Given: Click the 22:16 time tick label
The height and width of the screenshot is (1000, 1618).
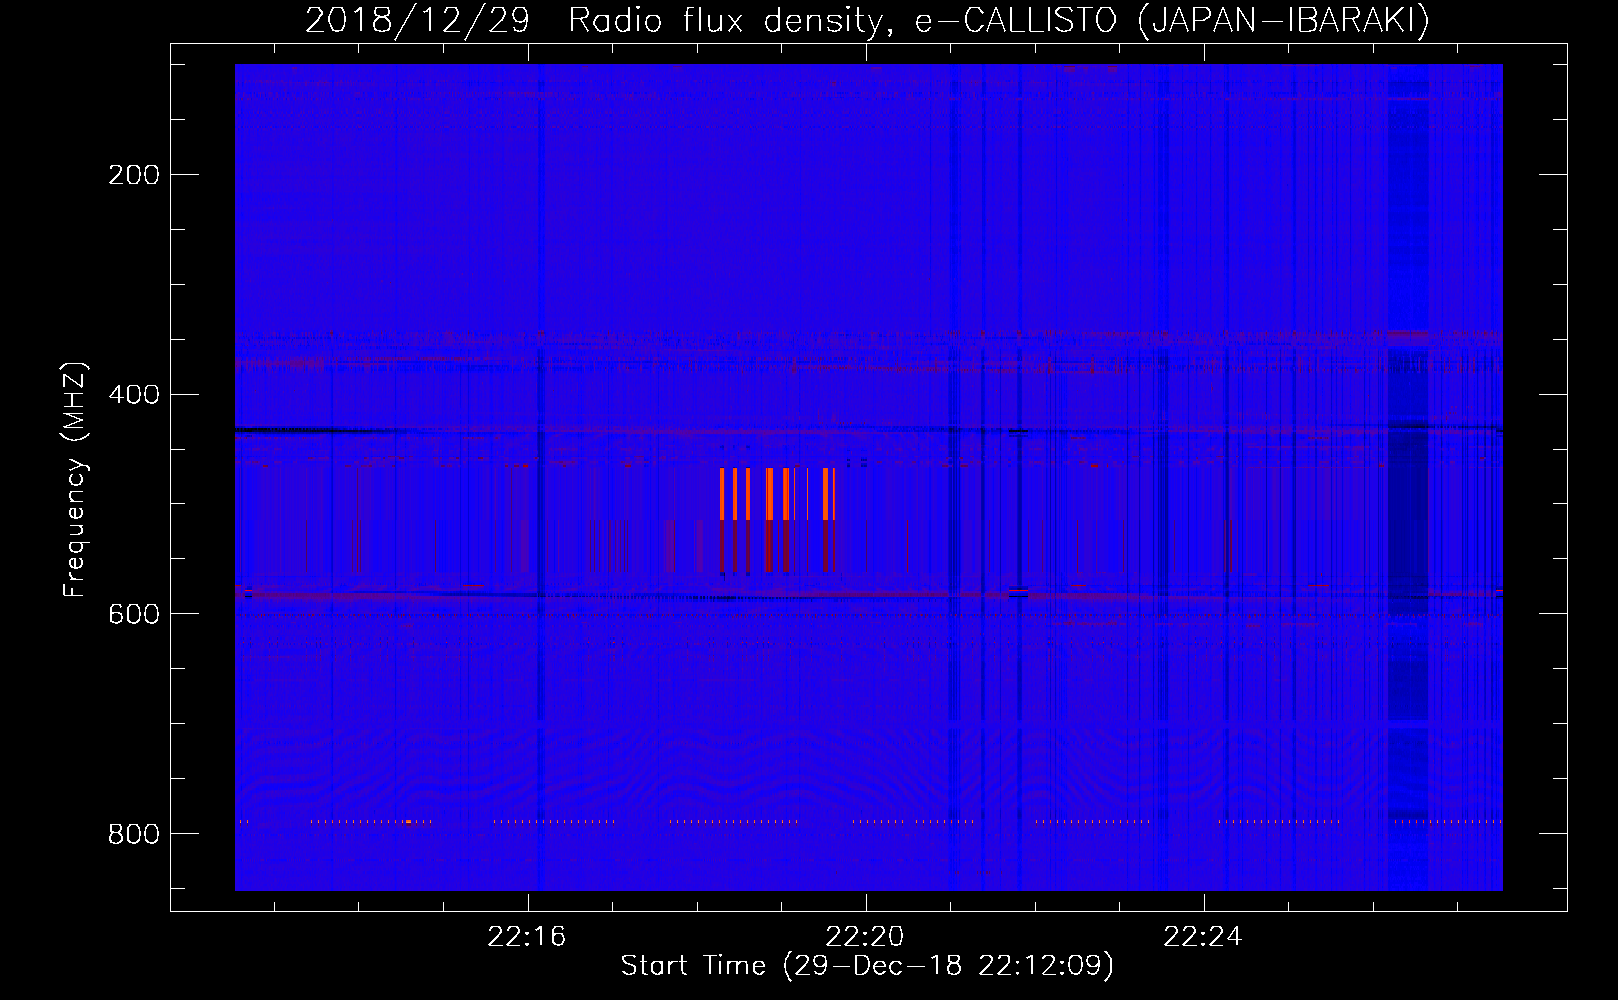Looking at the screenshot, I should point(527,936).
